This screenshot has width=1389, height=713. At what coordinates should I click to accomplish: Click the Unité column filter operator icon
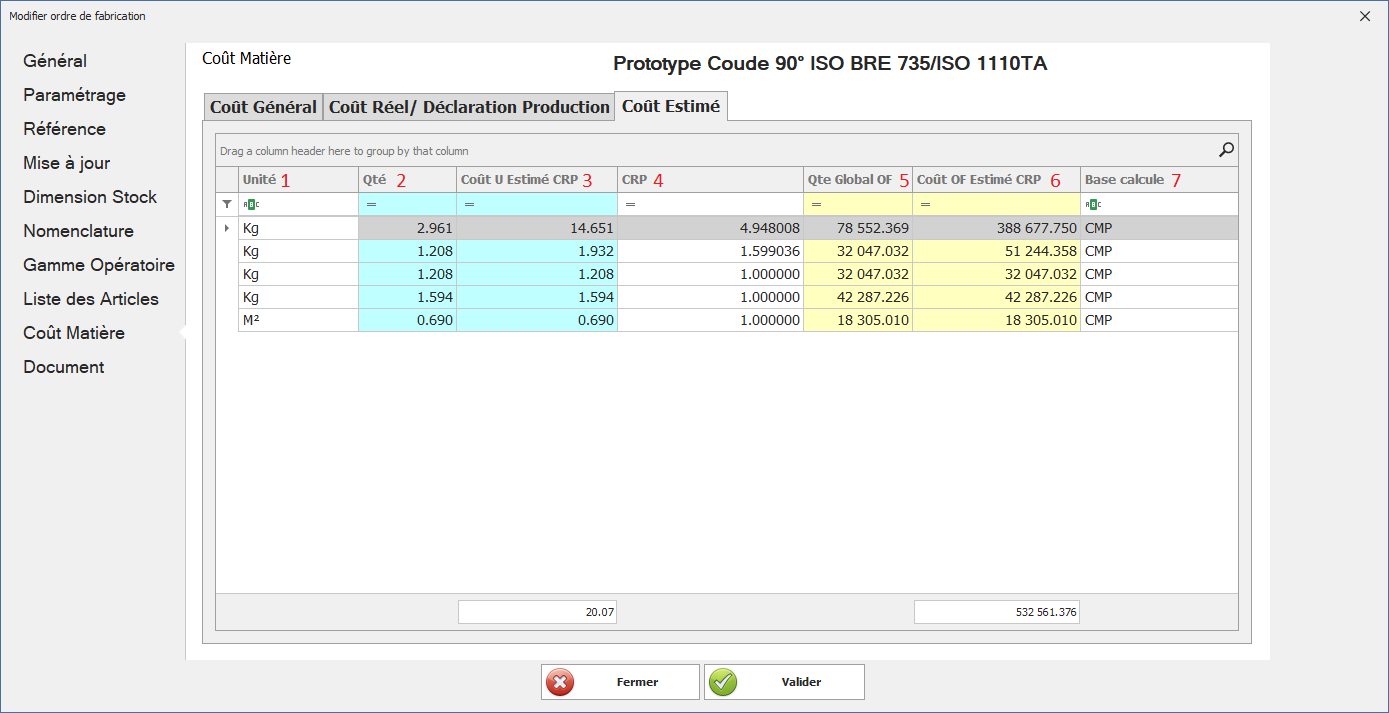251,204
